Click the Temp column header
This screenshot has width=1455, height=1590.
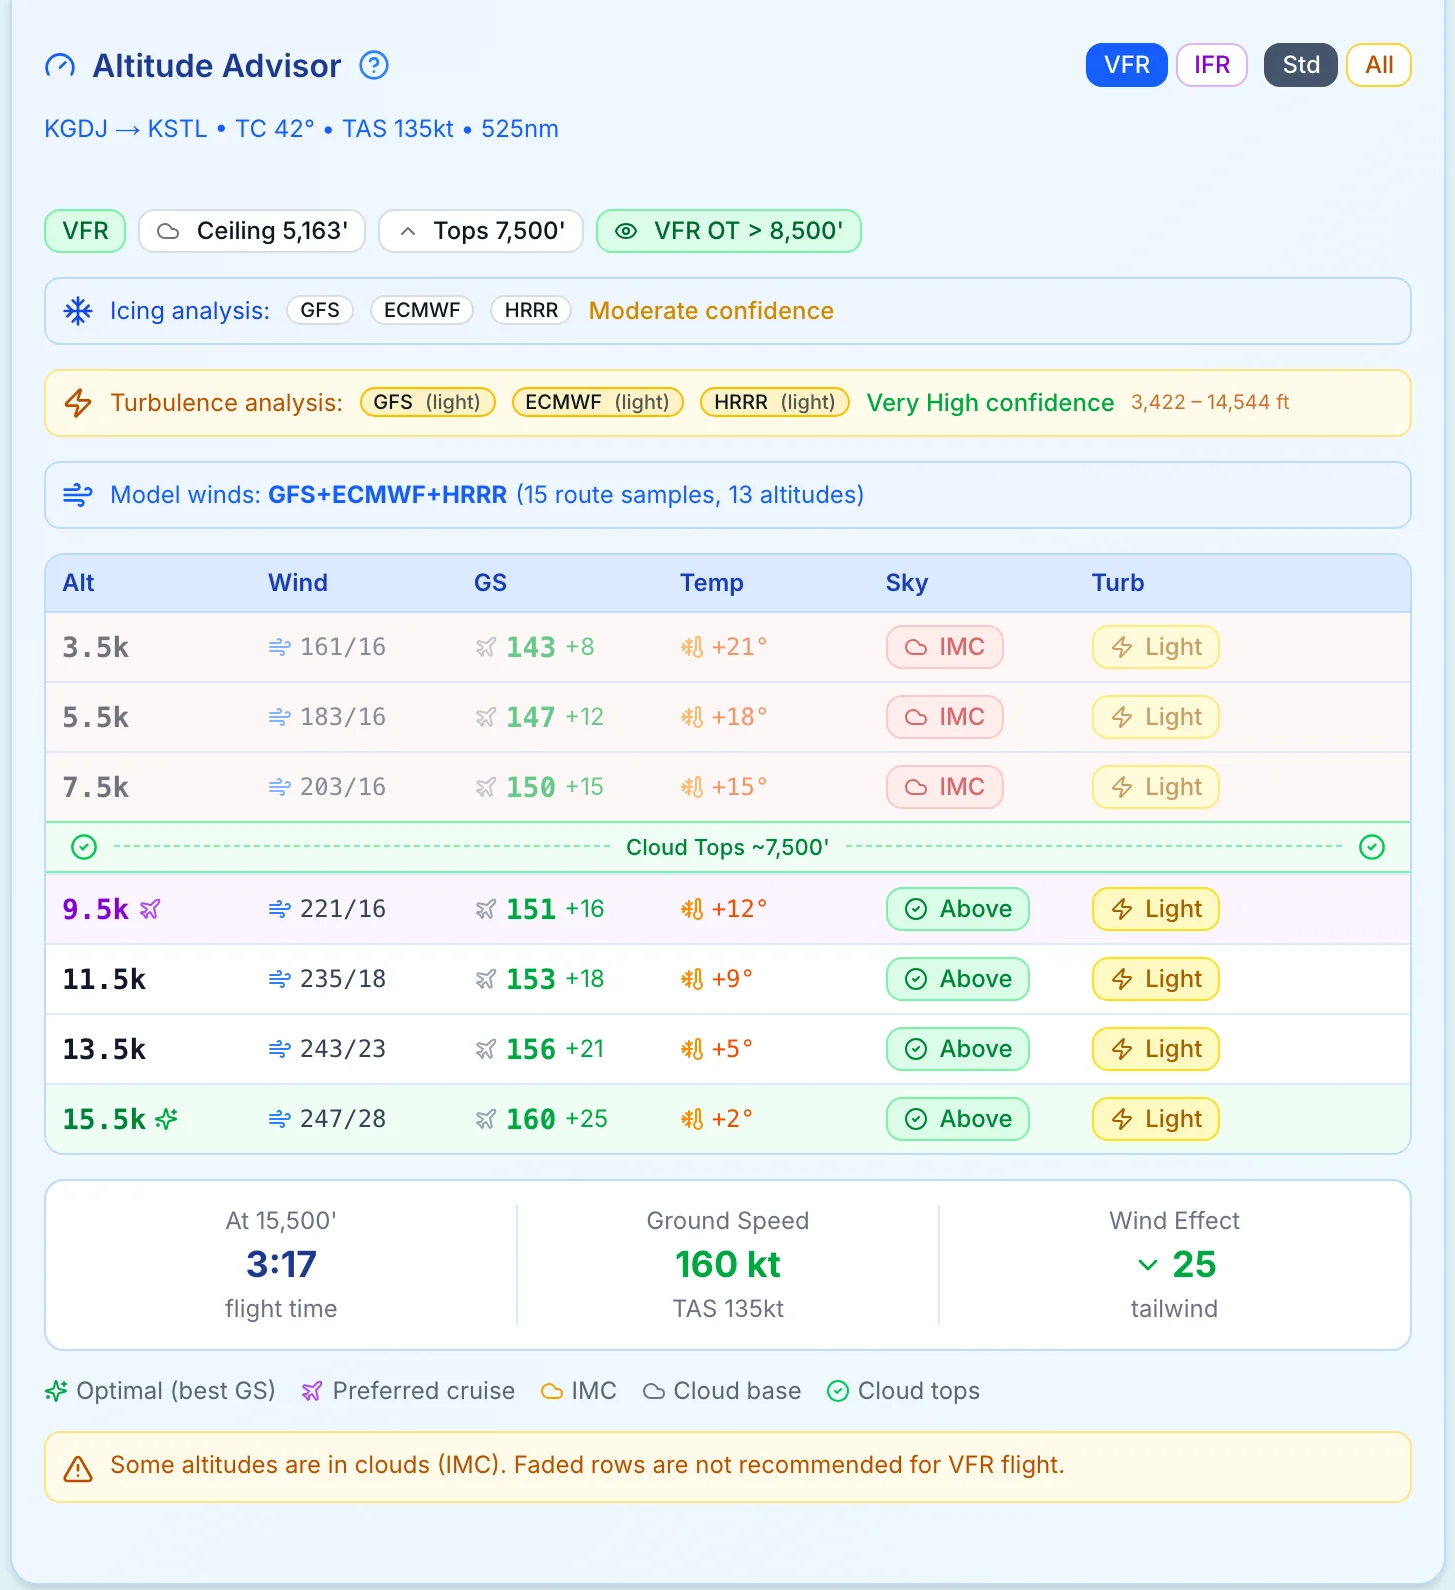(712, 583)
